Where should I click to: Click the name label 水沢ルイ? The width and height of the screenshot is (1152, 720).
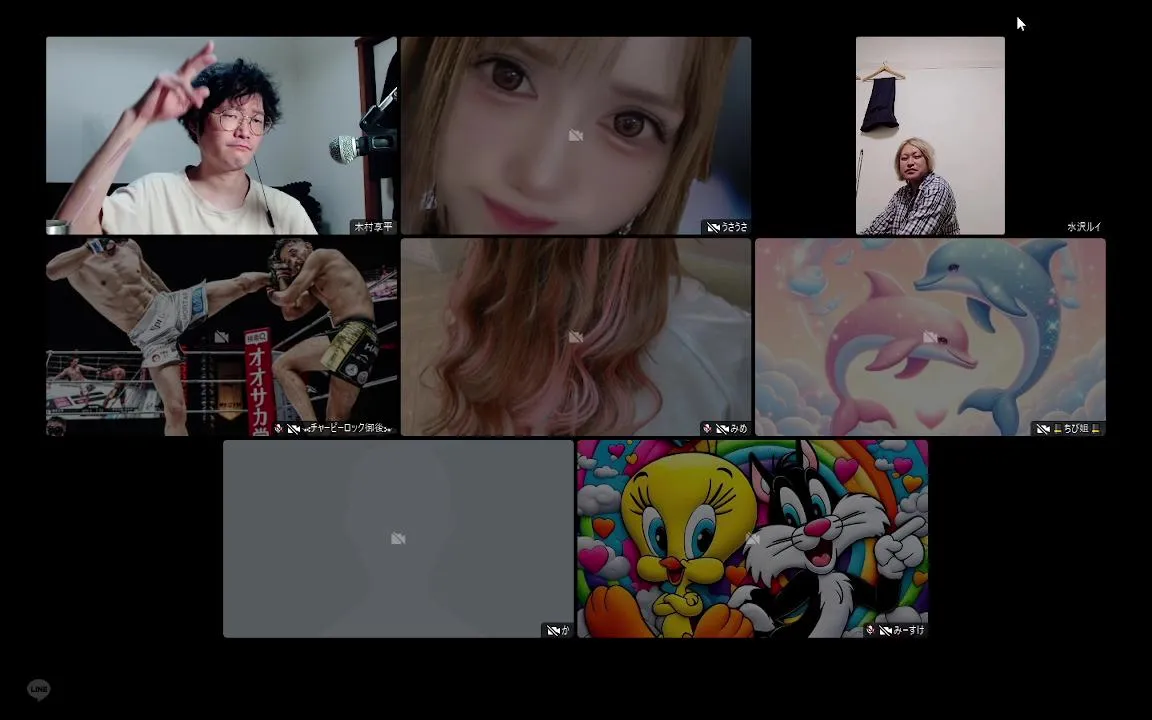click(1084, 227)
